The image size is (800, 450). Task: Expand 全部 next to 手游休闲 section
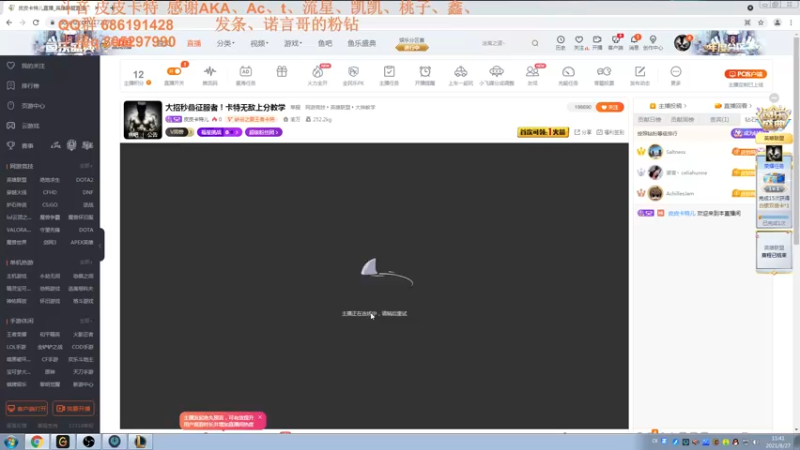coord(86,320)
